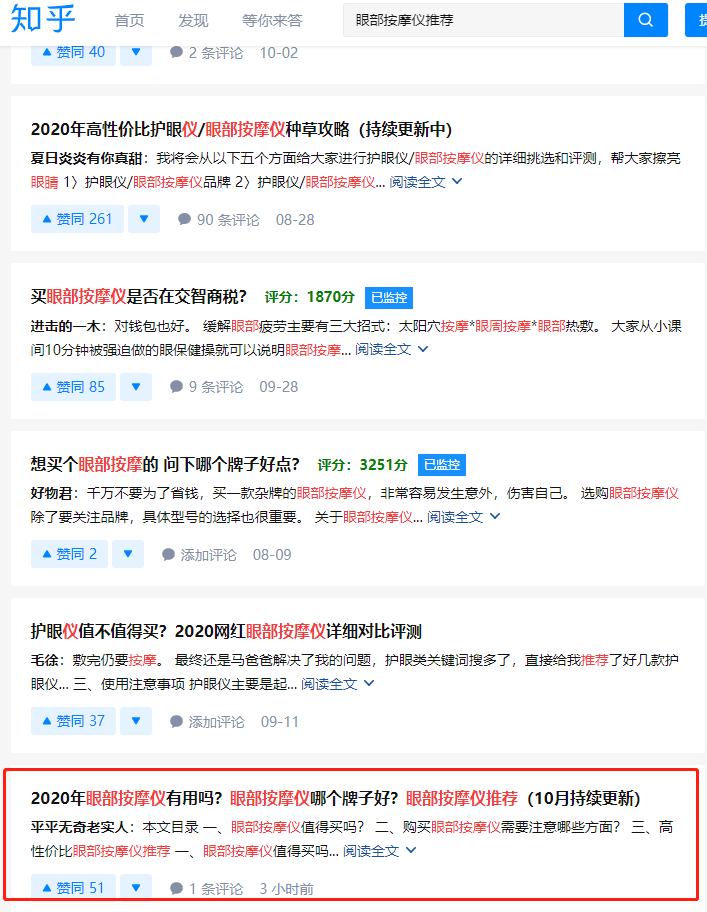Open 9 条评论 comments
Screen dimensions: 707x912
point(206,387)
